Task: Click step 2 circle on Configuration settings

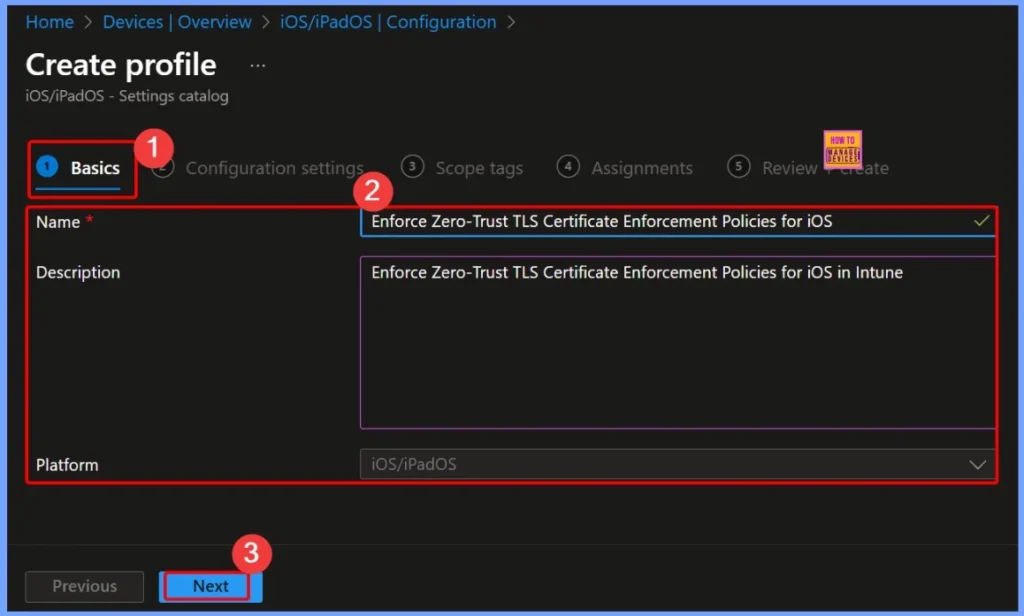Action: (164, 168)
